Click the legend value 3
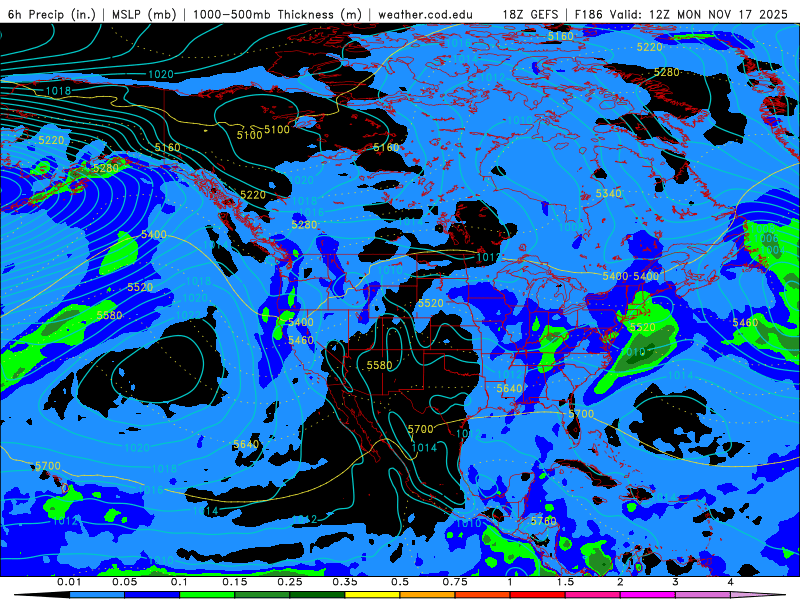This screenshot has width=800, height=600. pyautogui.click(x=676, y=582)
